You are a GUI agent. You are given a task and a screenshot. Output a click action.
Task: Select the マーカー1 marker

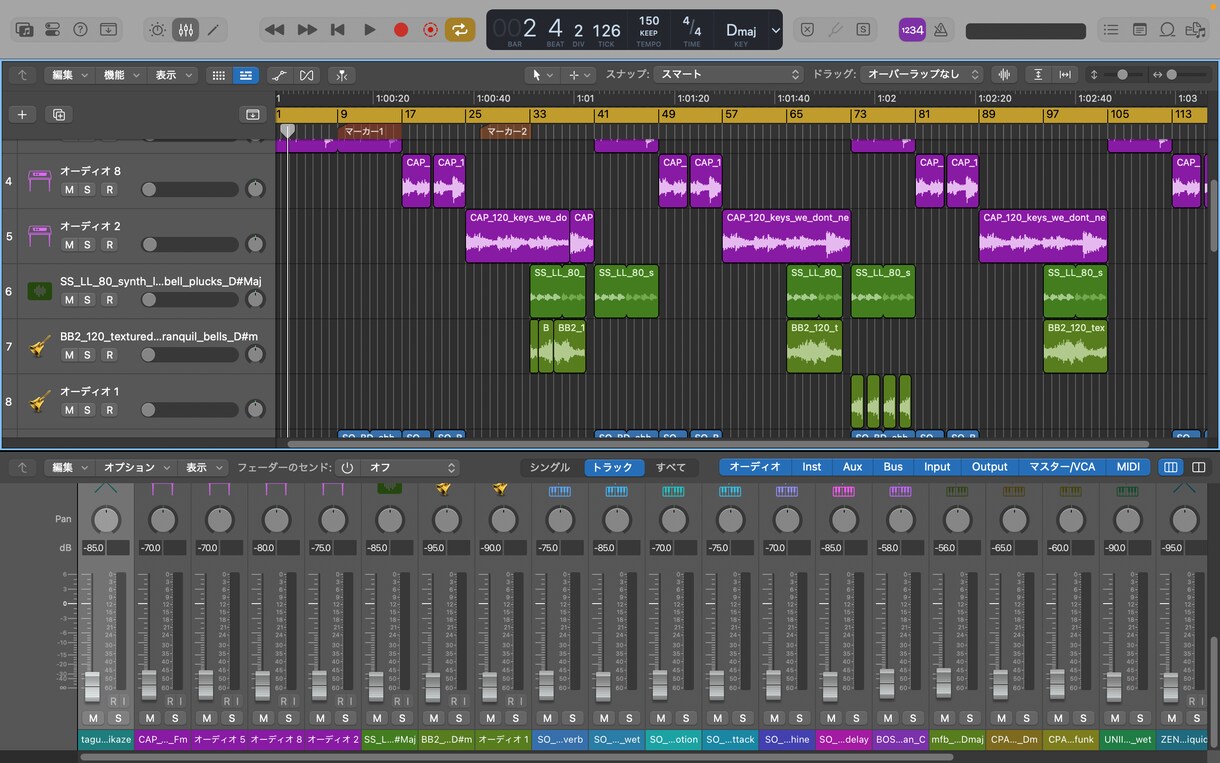click(369, 131)
